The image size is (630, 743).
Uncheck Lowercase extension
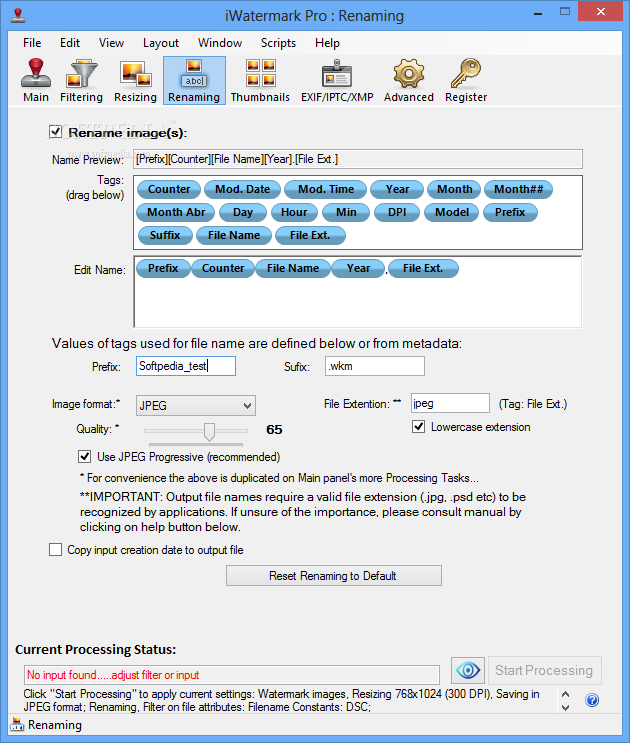coord(418,426)
